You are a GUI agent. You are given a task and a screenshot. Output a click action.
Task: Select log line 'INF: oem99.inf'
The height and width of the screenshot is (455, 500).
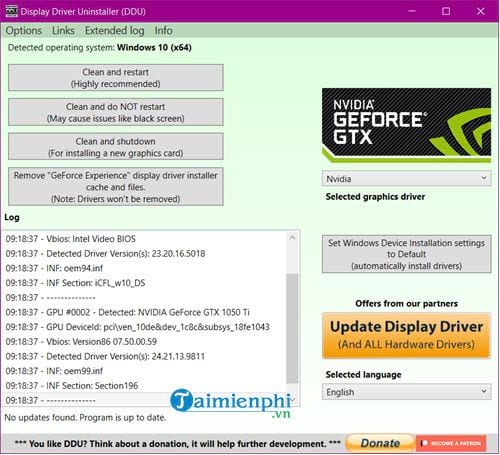54,371
